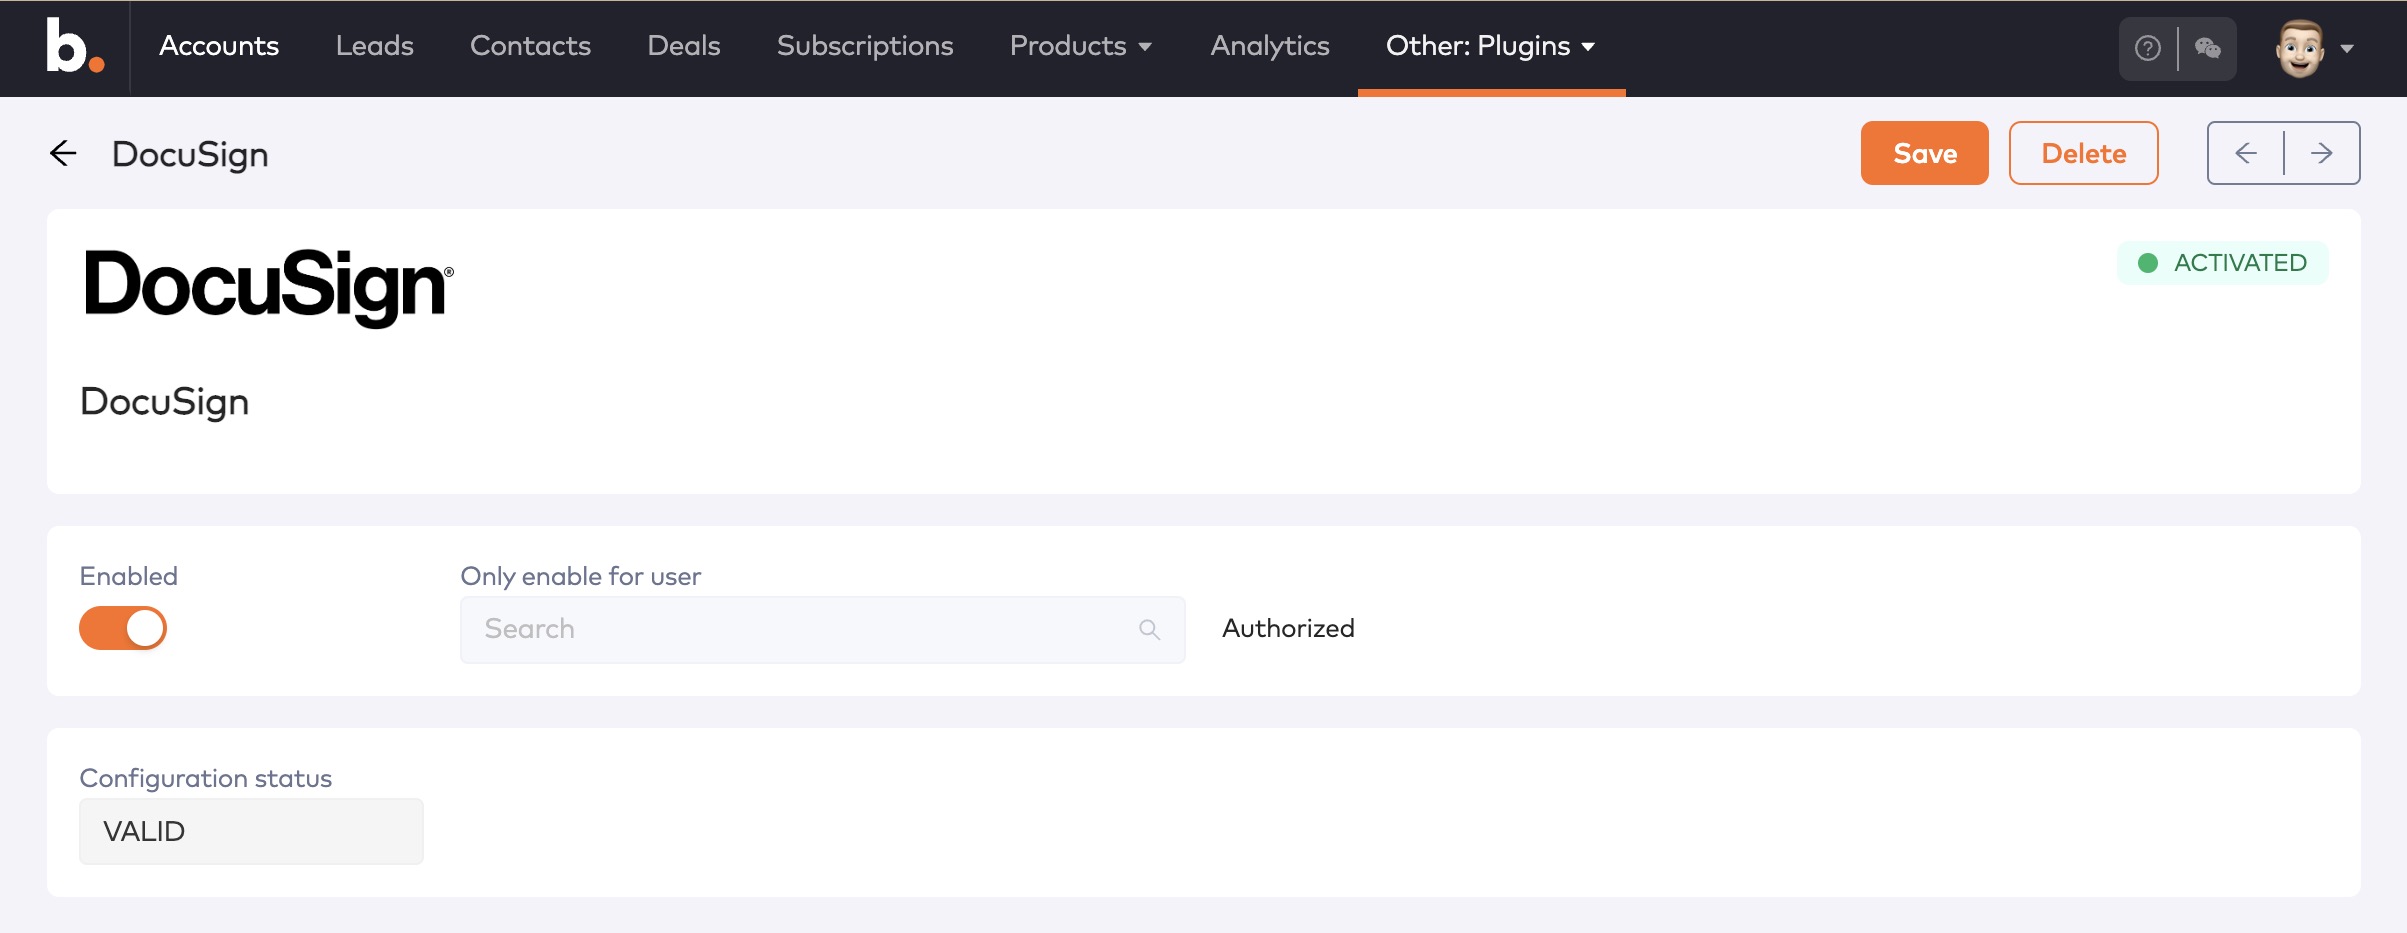The height and width of the screenshot is (933, 2407).
Task: Click the DocuSign logo image
Action: coord(268,287)
